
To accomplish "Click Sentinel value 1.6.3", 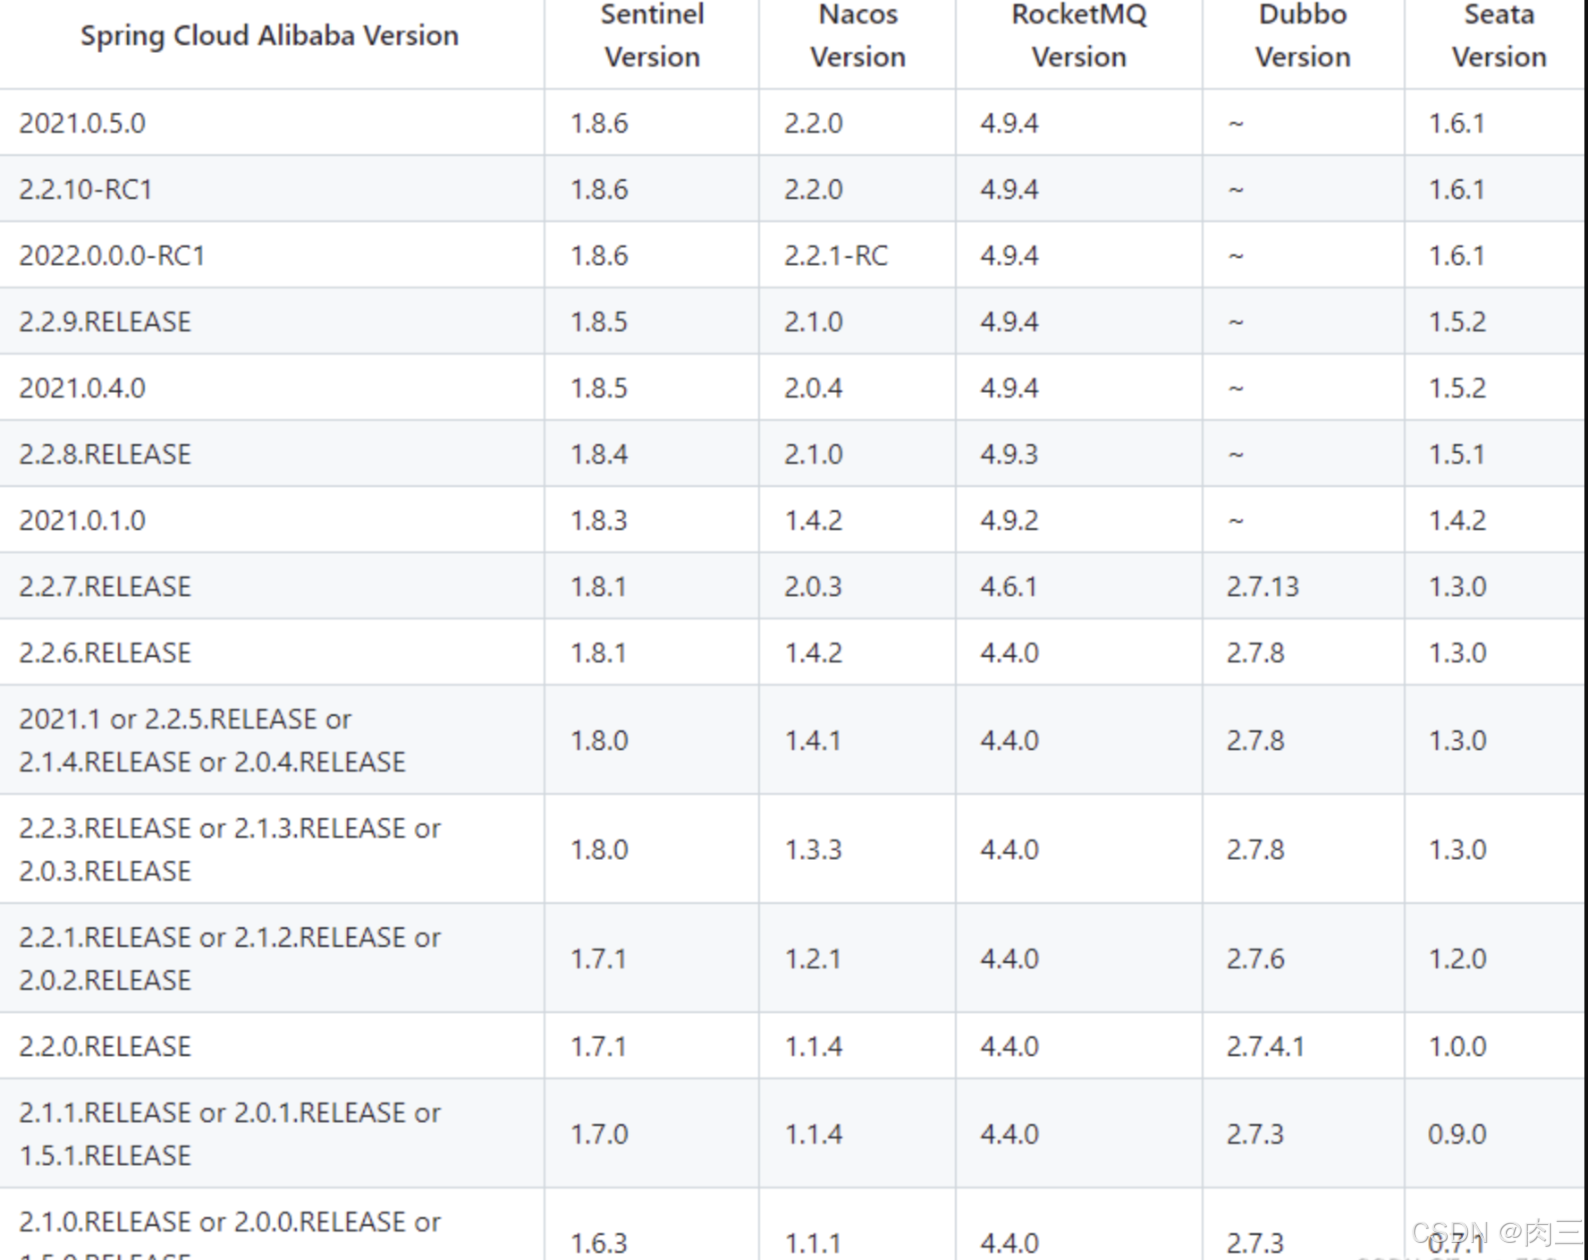I will tap(599, 1243).
